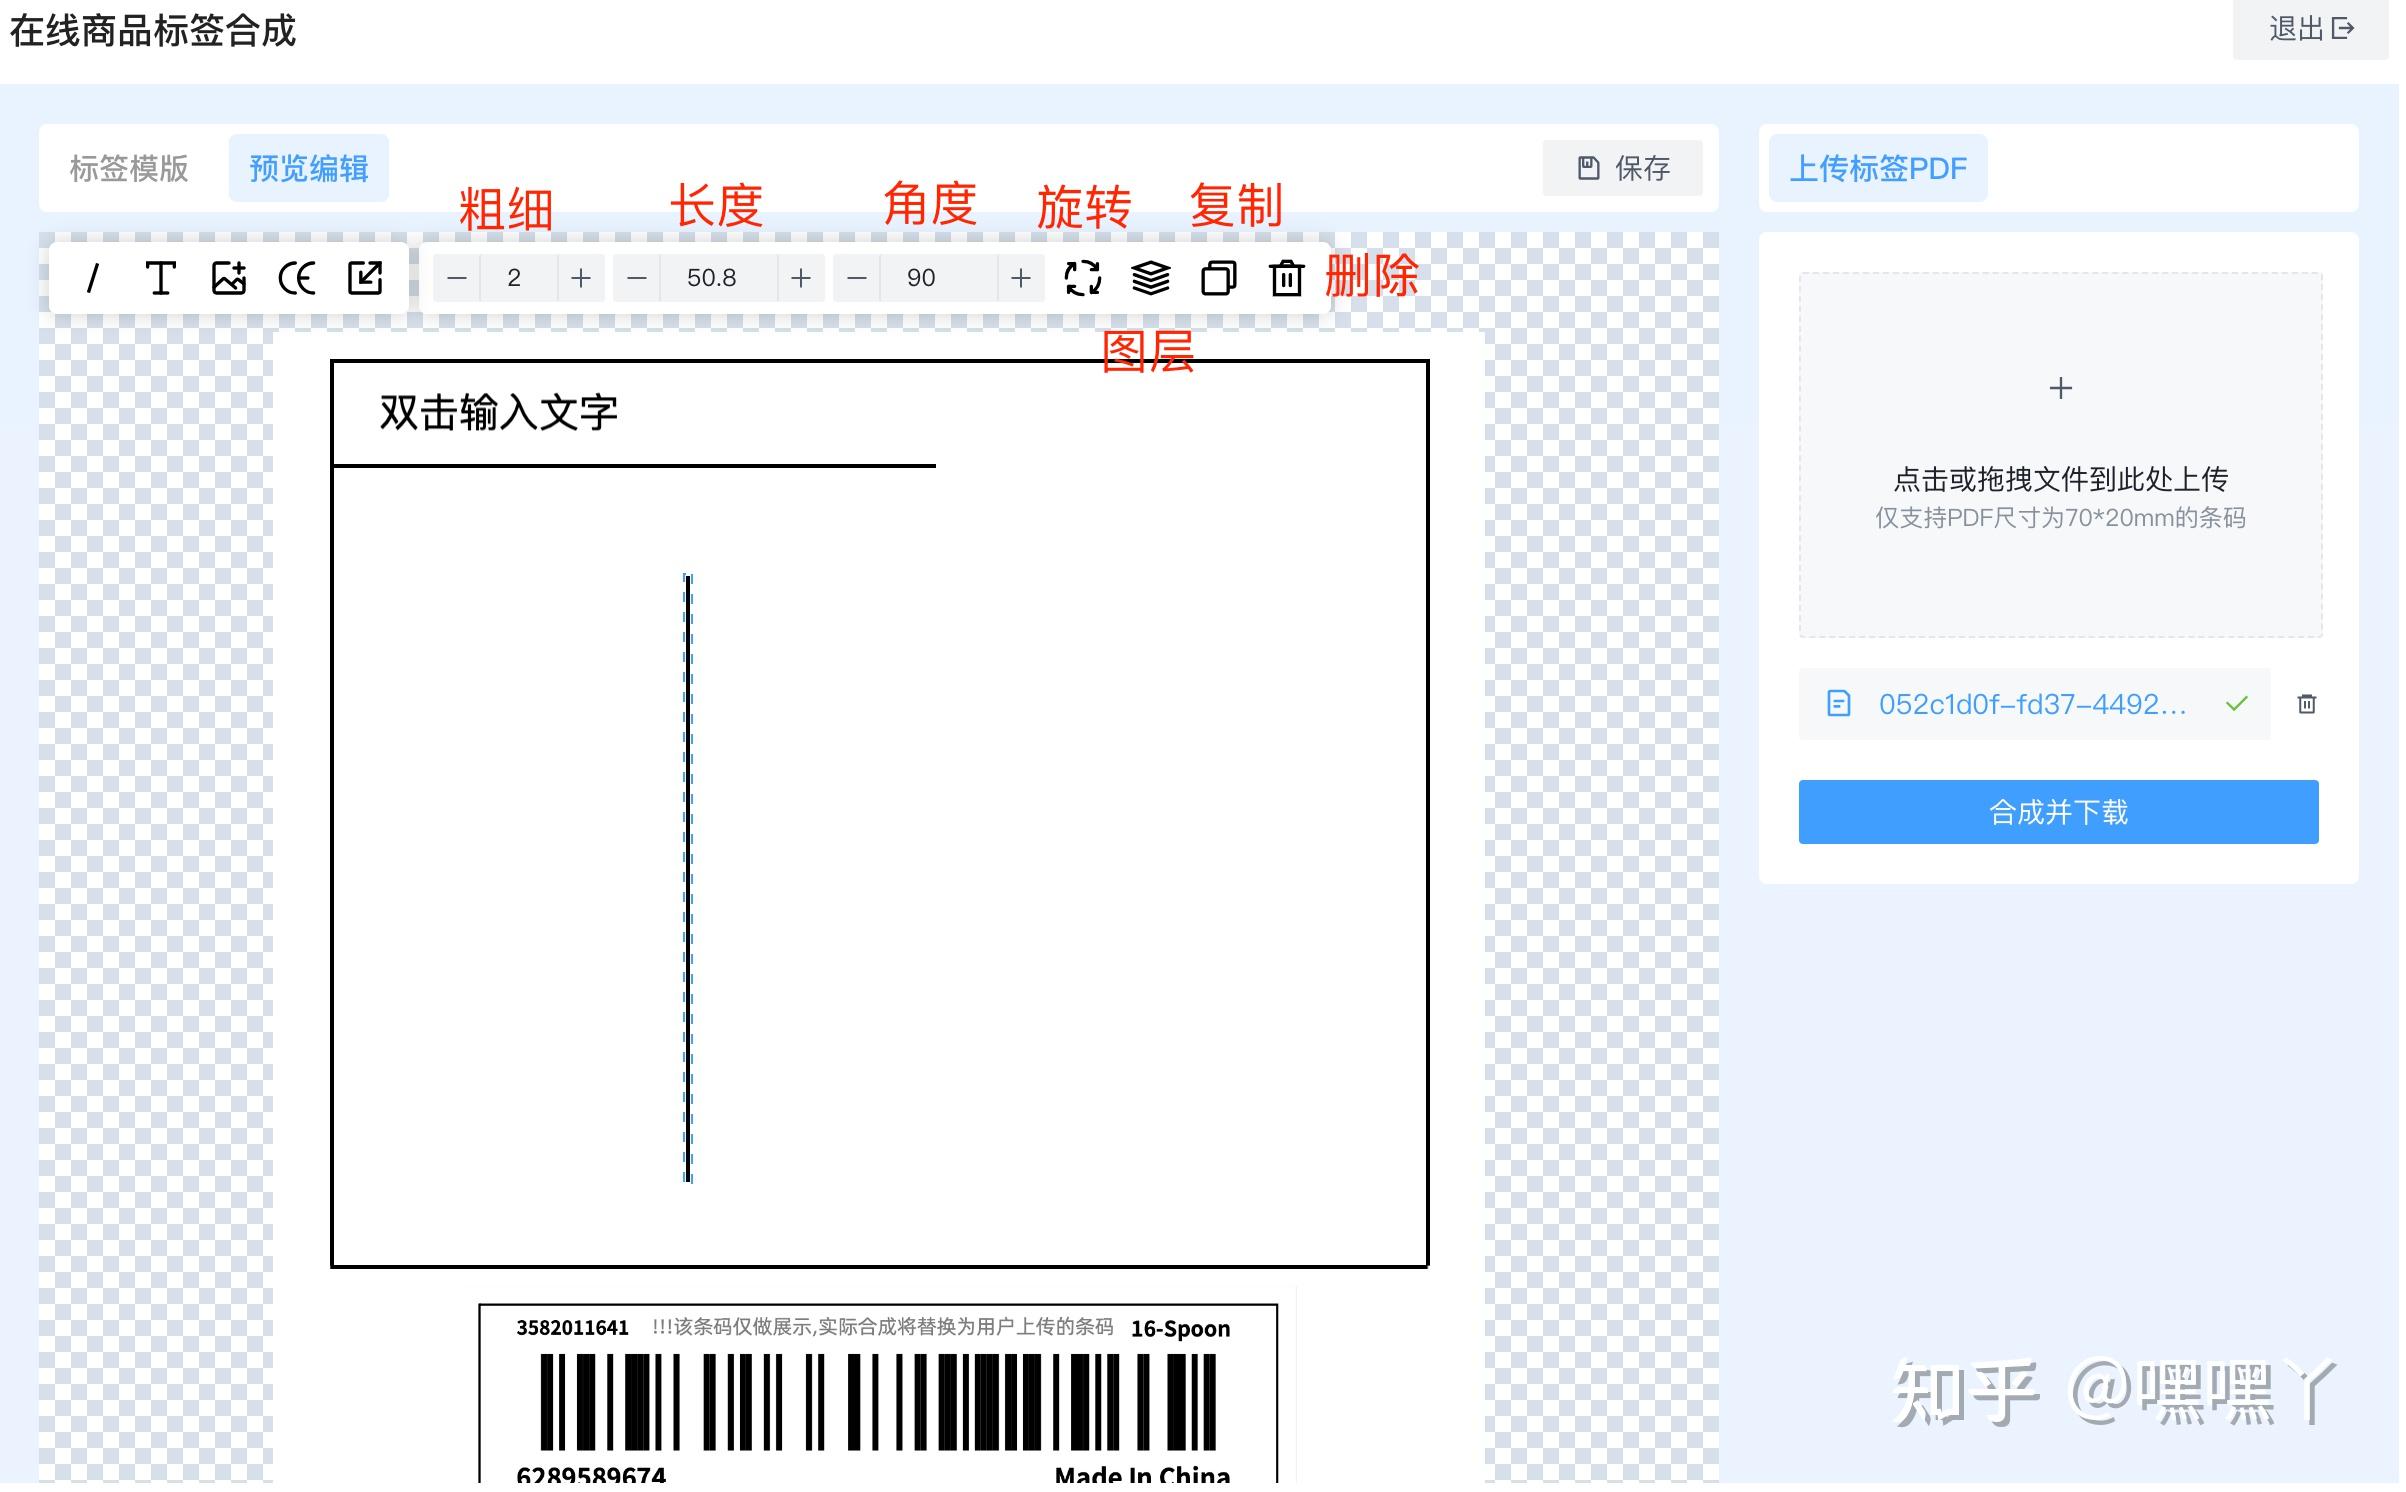Click the angle value field showing 90
This screenshot has width=2406, height=1492.
(x=923, y=278)
